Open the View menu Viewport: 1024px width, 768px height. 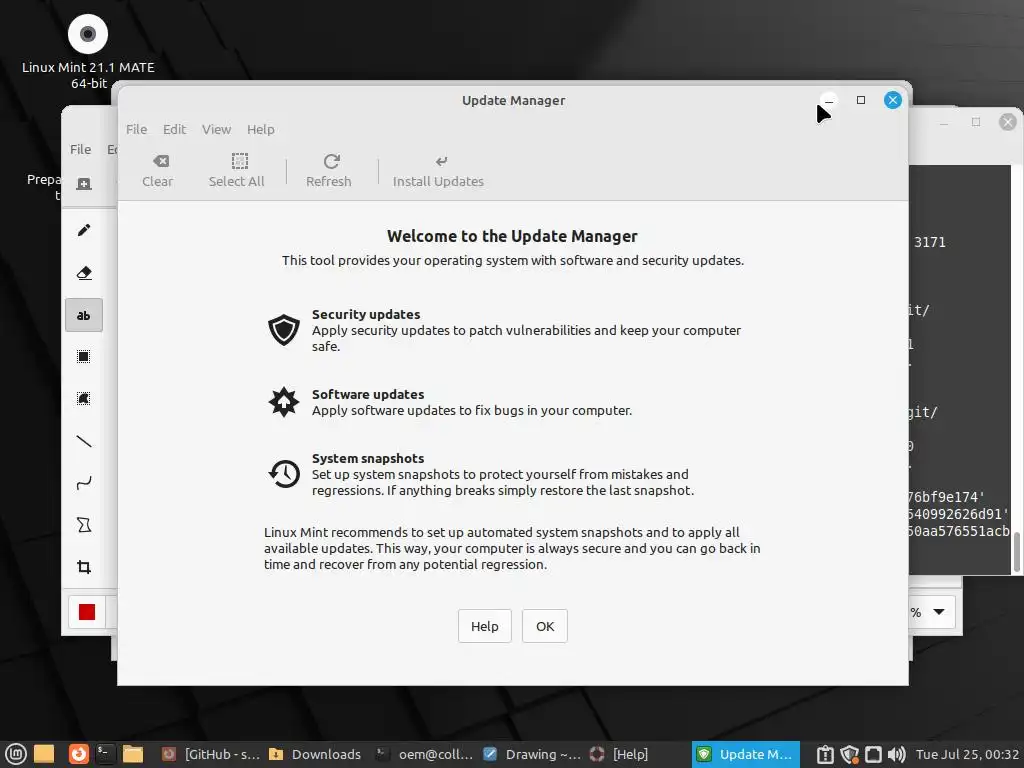[x=216, y=129]
